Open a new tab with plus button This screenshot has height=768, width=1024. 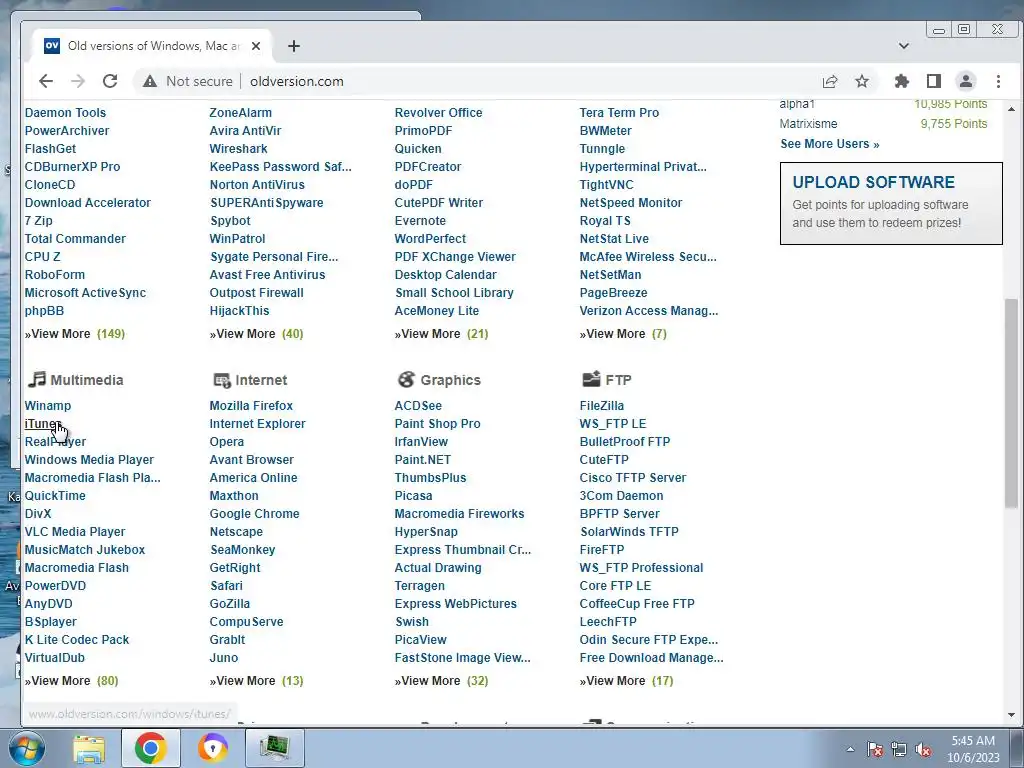tap(294, 46)
